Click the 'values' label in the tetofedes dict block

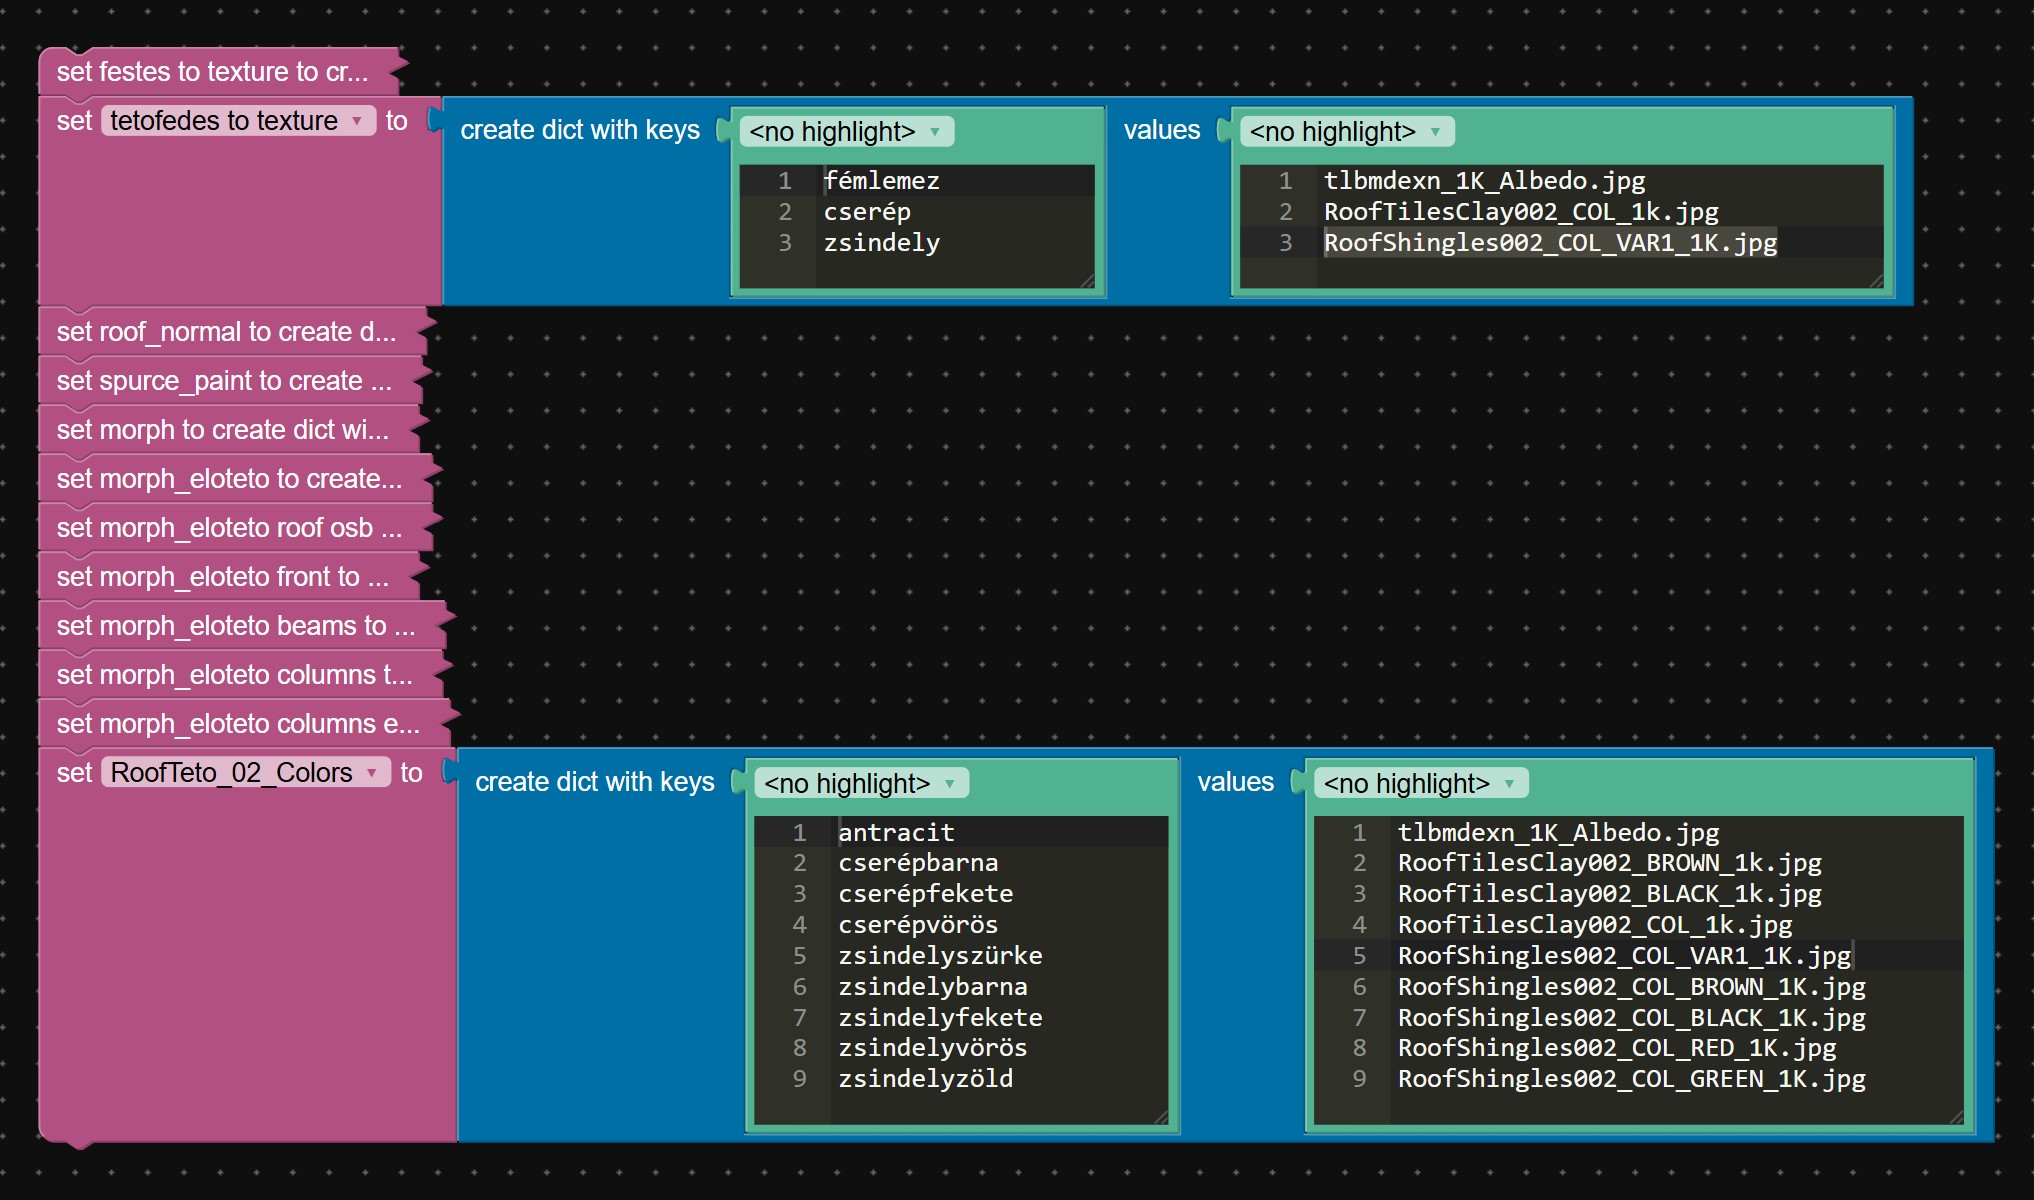coord(1162,131)
